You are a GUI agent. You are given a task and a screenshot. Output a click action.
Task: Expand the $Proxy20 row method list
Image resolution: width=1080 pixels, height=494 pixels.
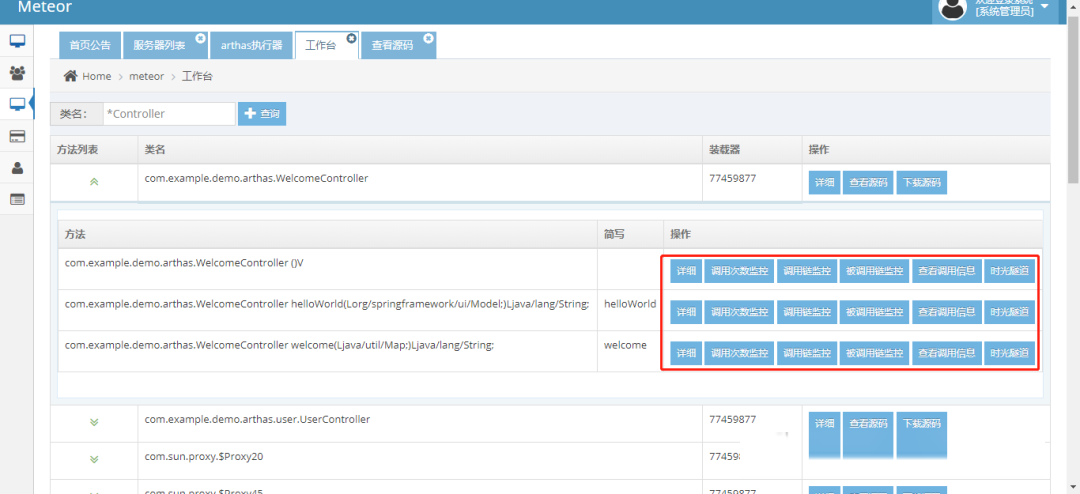click(94, 459)
